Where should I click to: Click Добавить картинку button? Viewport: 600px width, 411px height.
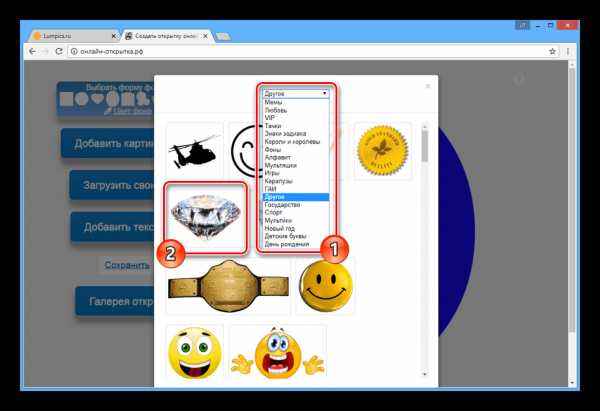coord(108,144)
